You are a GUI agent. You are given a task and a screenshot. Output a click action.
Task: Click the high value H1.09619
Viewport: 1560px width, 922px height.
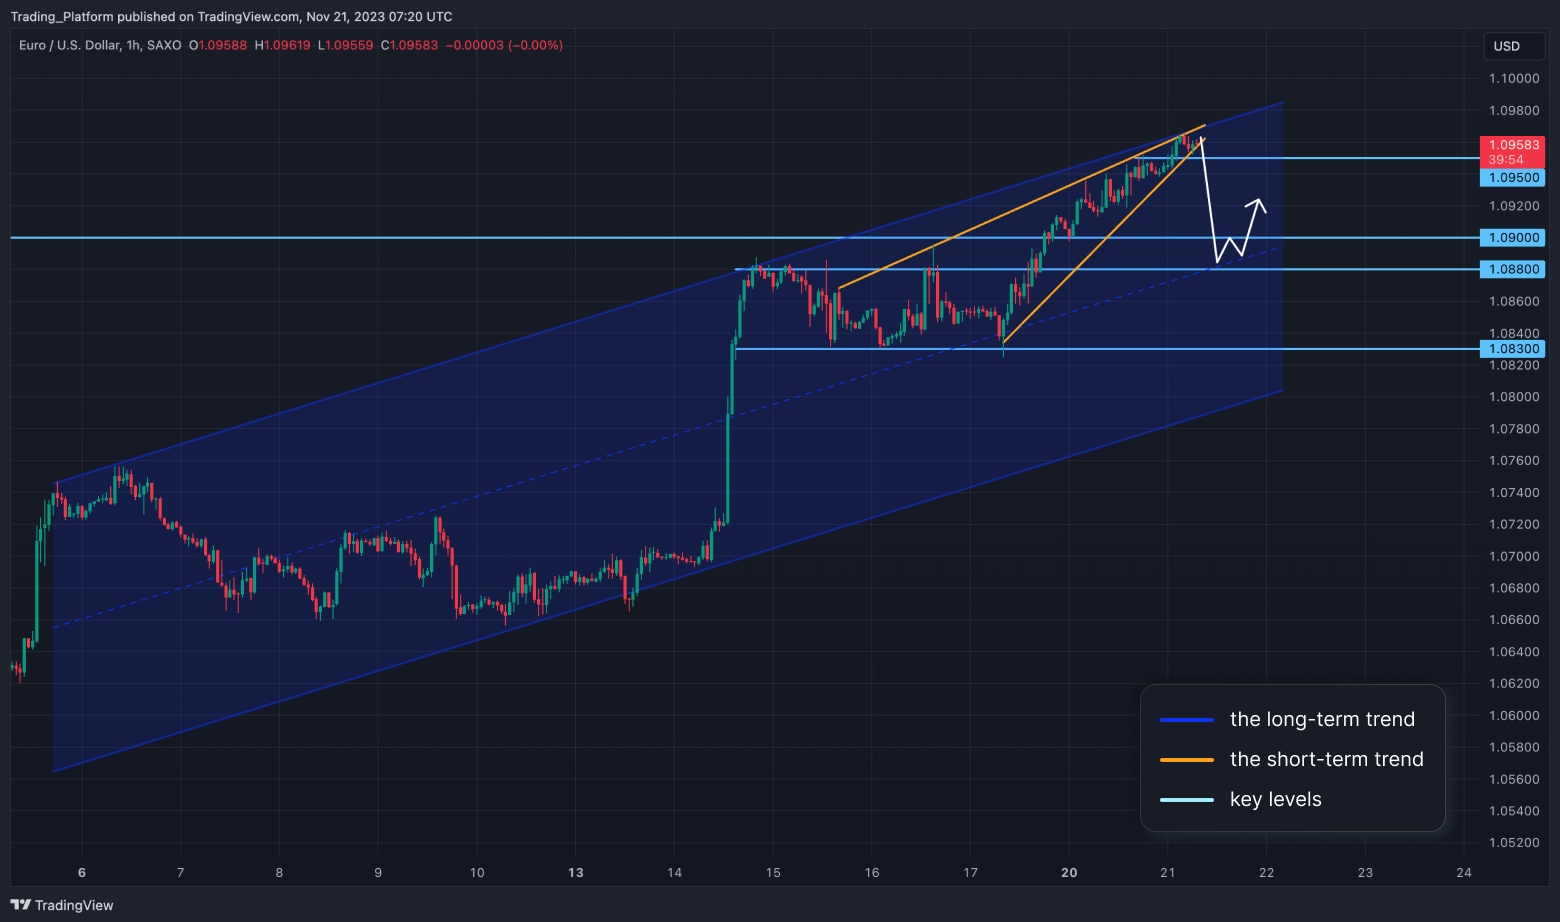[x=283, y=45]
